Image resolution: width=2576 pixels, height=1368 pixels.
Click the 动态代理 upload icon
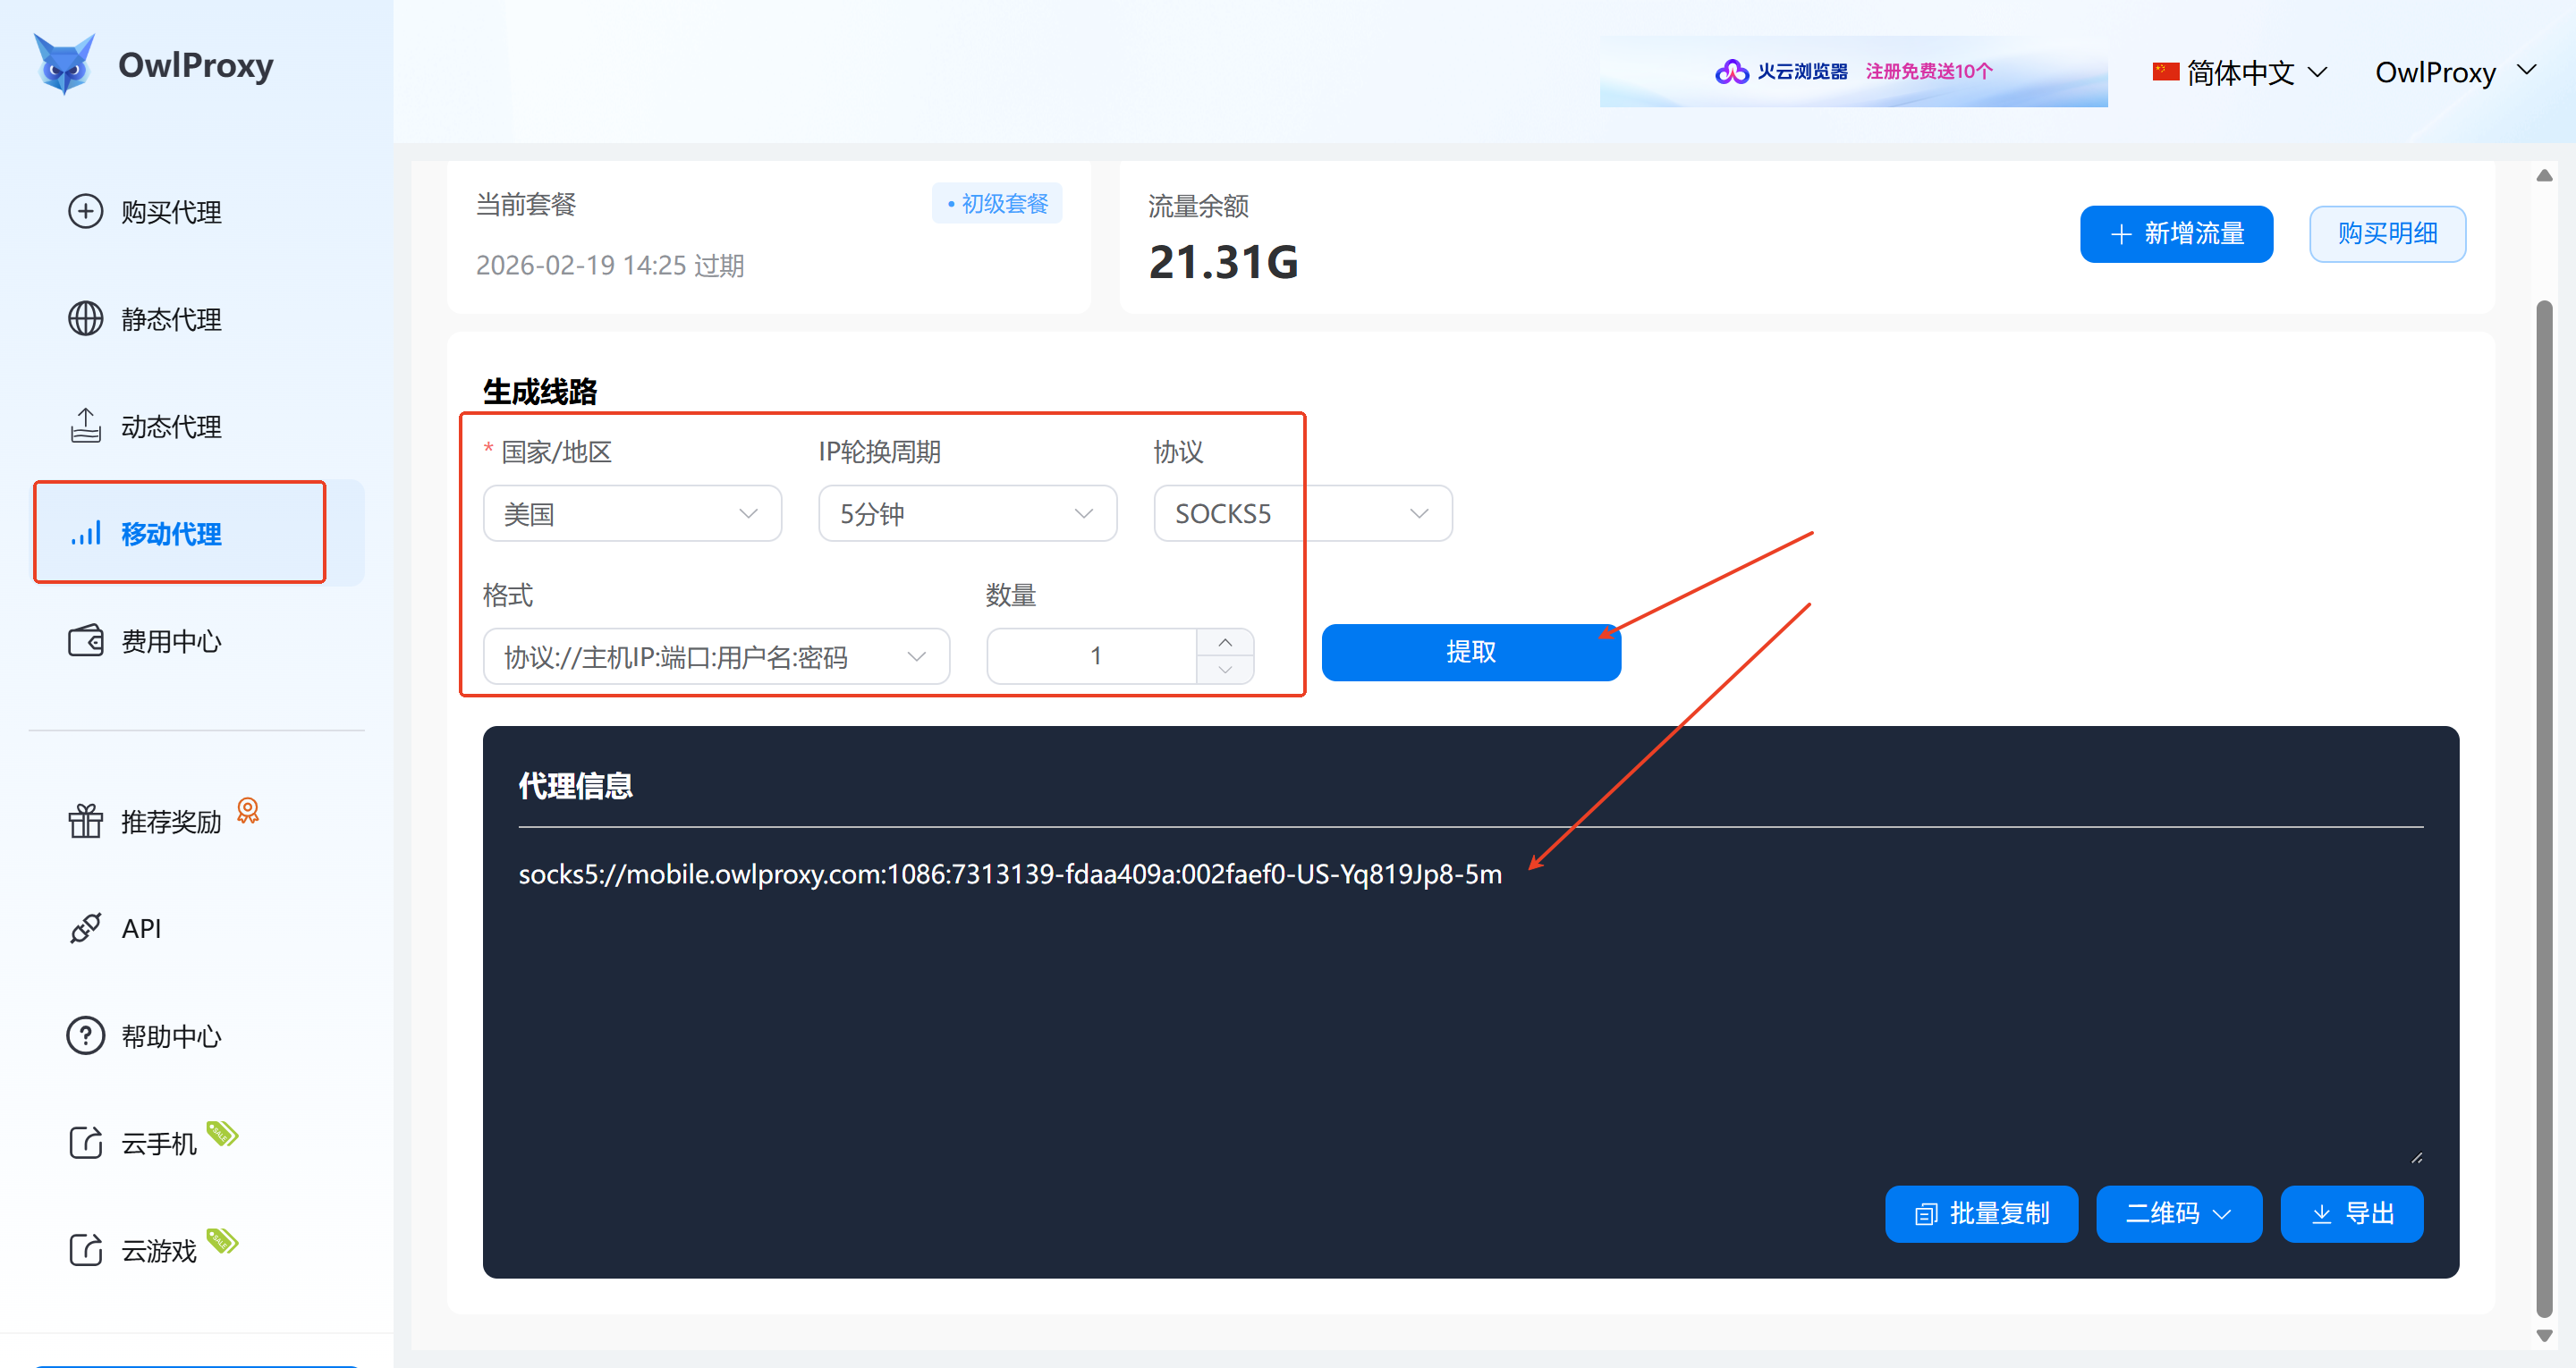tap(85, 426)
